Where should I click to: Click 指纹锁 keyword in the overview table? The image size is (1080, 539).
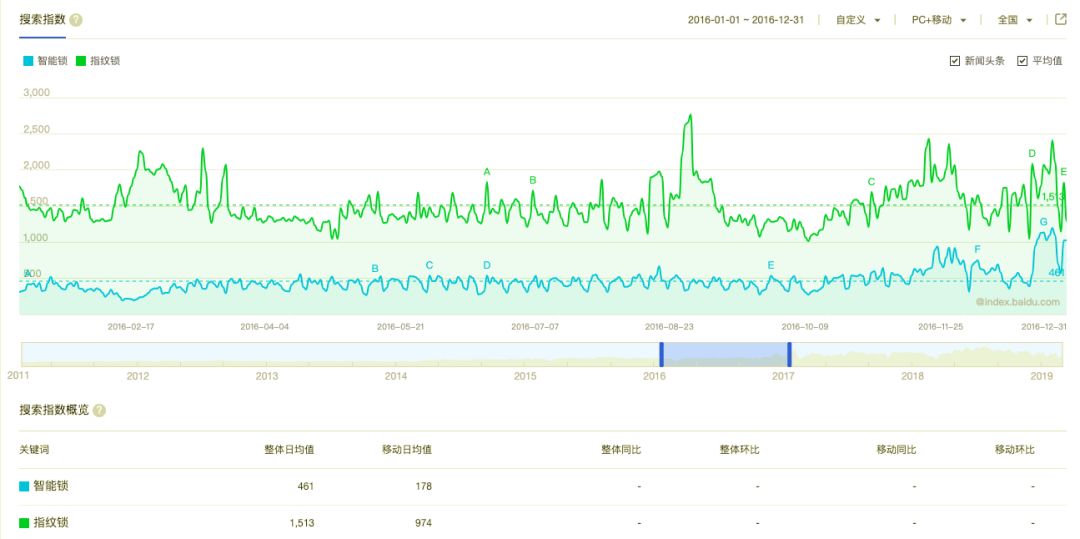coord(50,523)
